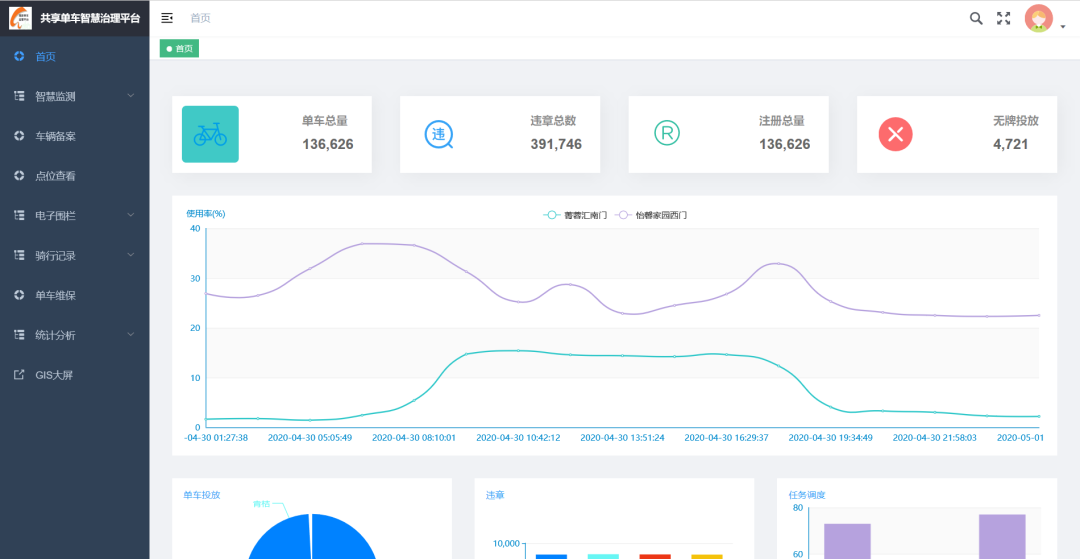This screenshot has height=559, width=1080.
Task: Click the x-axis label 2020-04-30 16:29:37
Action: pyautogui.click(x=727, y=437)
